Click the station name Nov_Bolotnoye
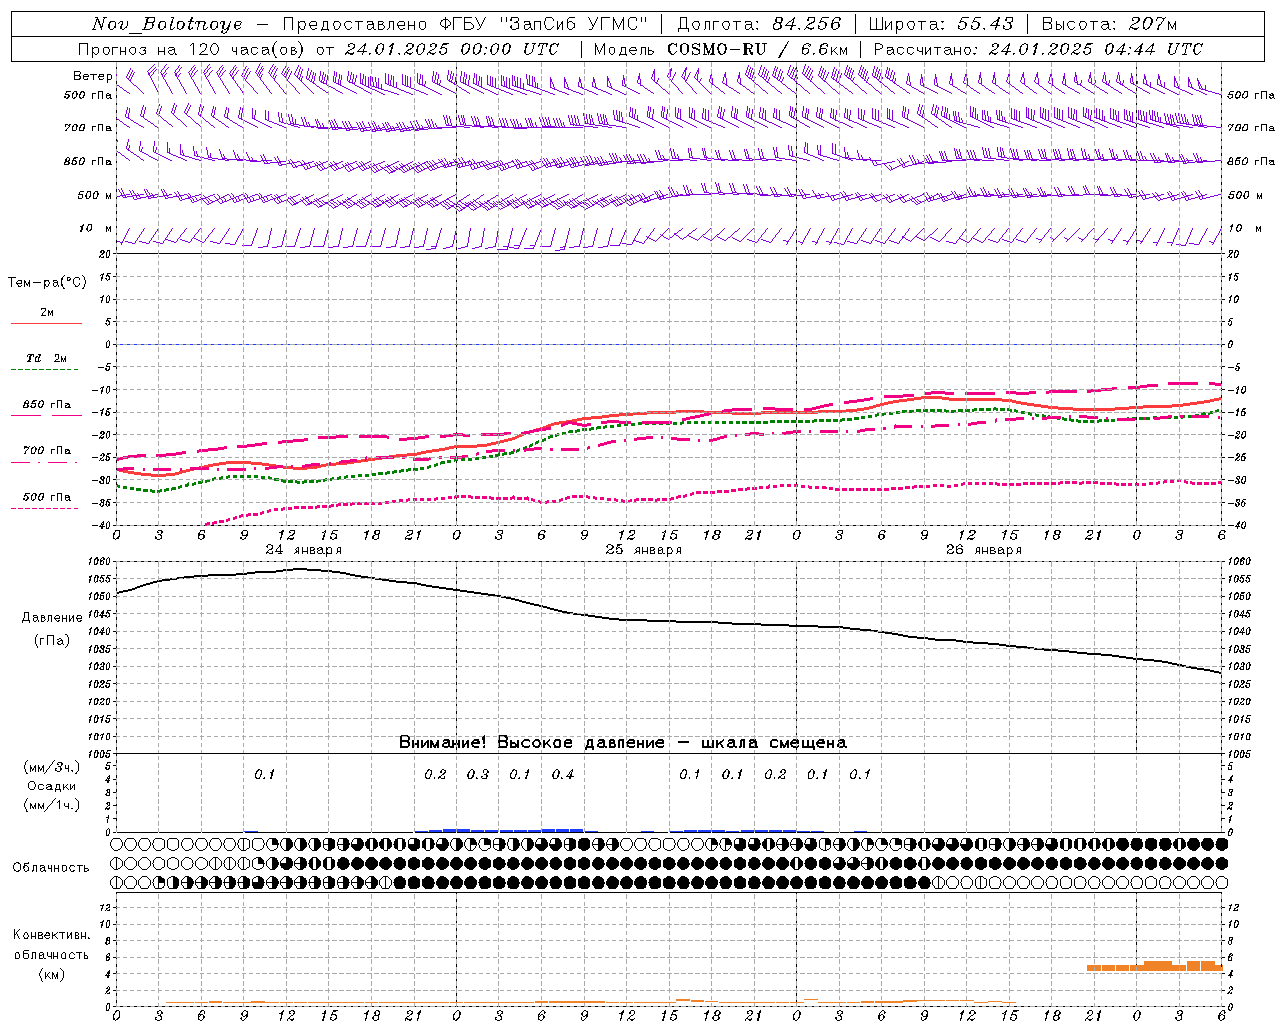1280x1024 pixels. click(167, 24)
